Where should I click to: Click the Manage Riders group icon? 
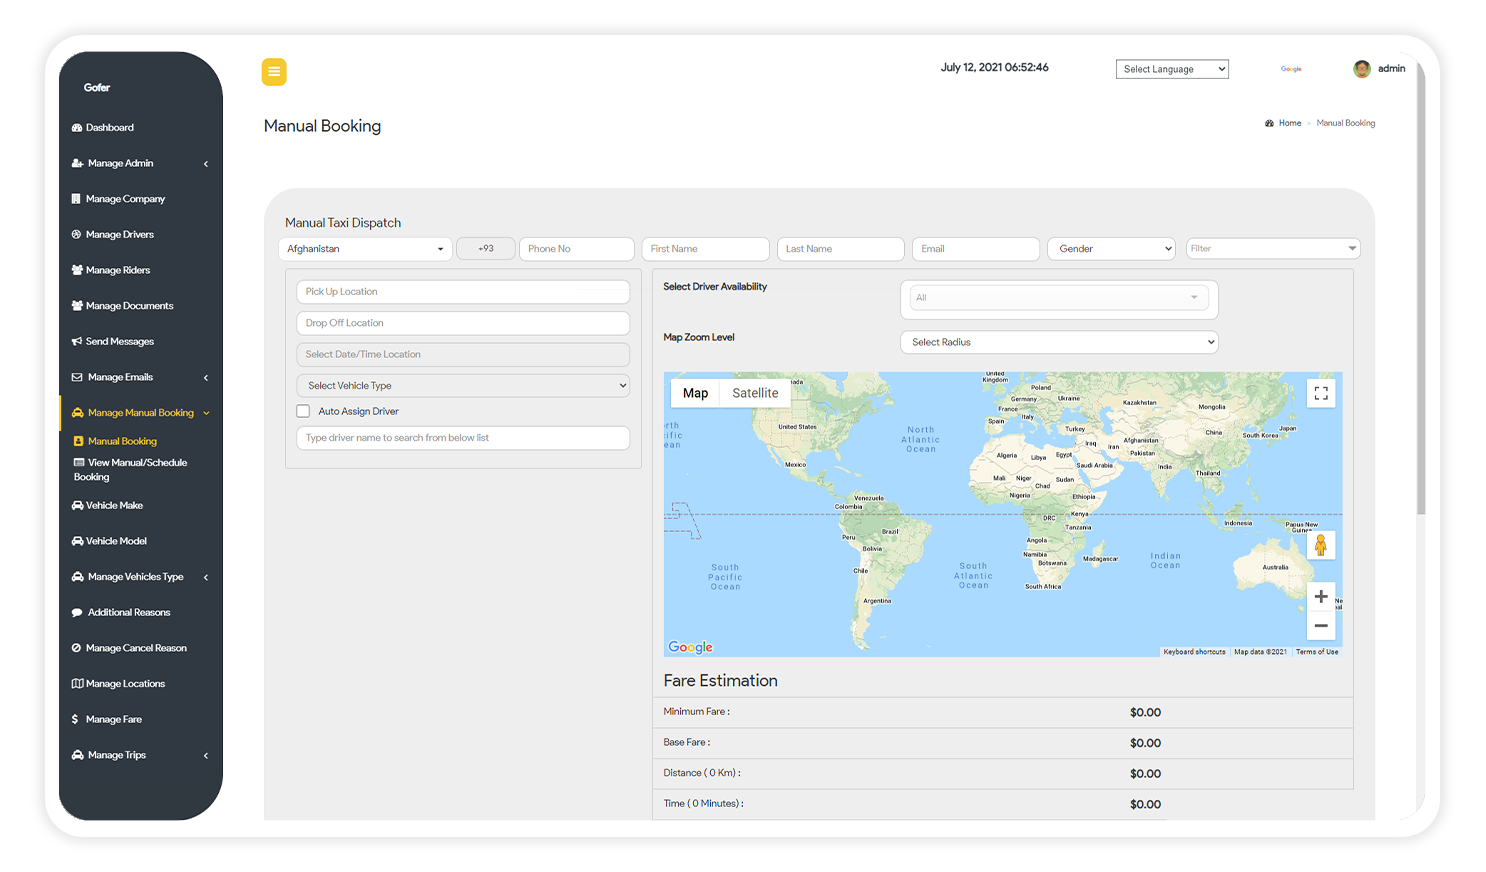tap(77, 270)
